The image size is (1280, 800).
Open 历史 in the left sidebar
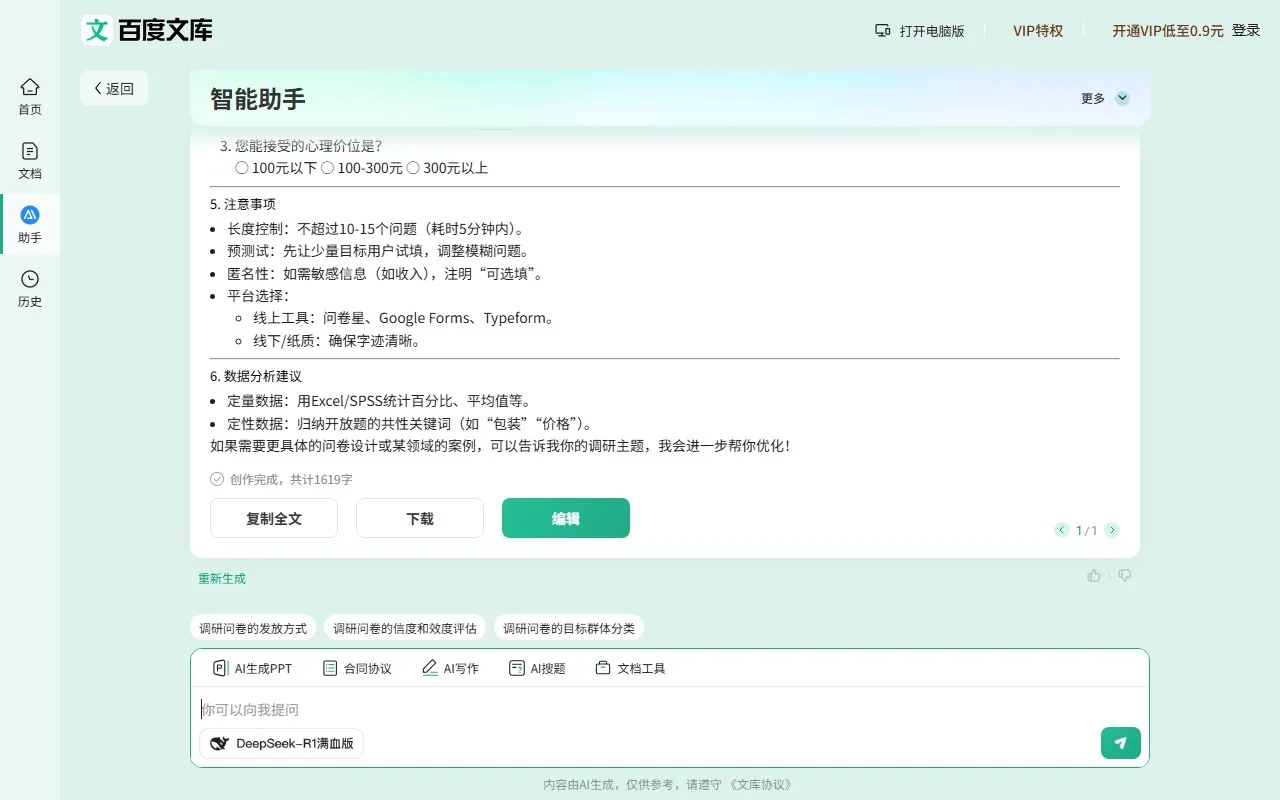30,288
